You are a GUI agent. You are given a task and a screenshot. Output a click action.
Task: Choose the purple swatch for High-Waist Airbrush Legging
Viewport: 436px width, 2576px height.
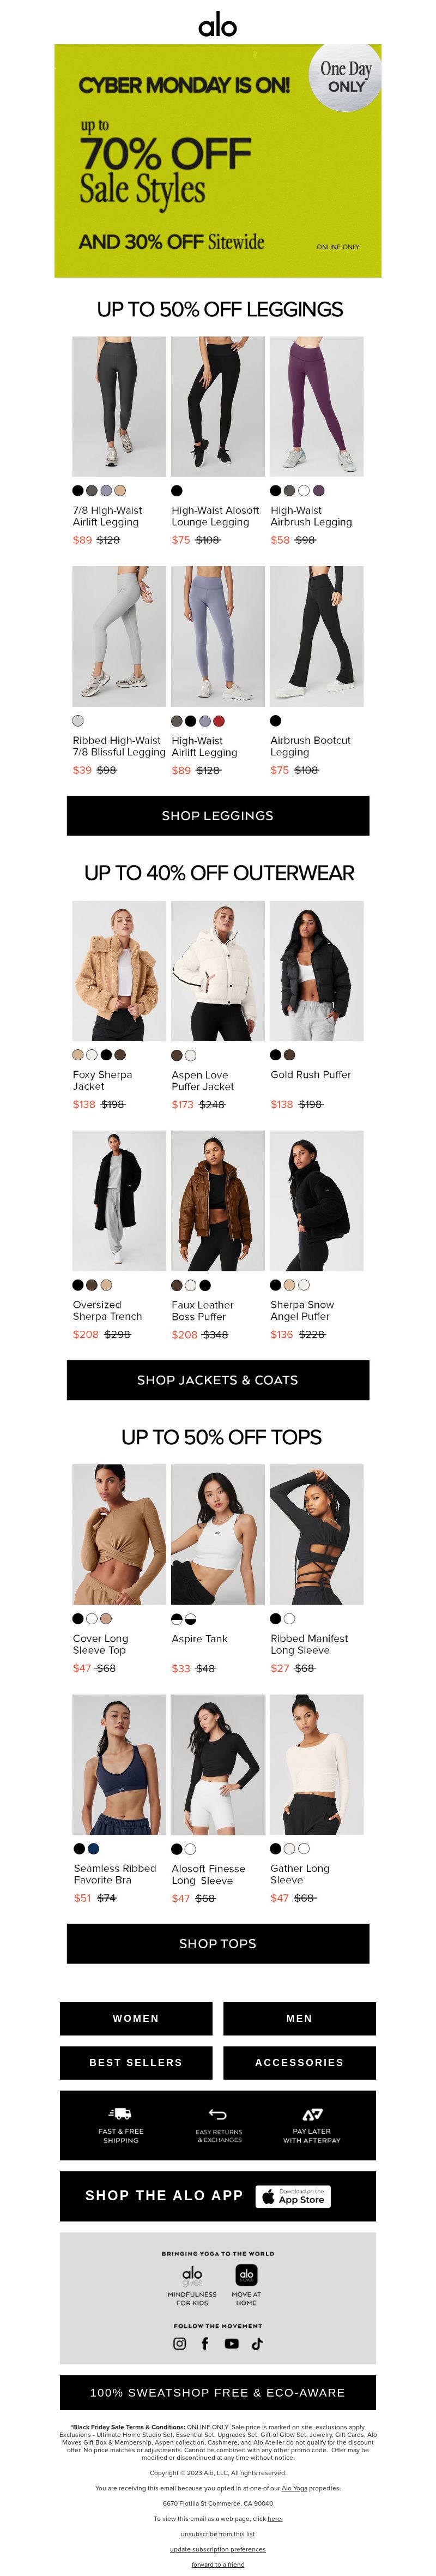(318, 491)
